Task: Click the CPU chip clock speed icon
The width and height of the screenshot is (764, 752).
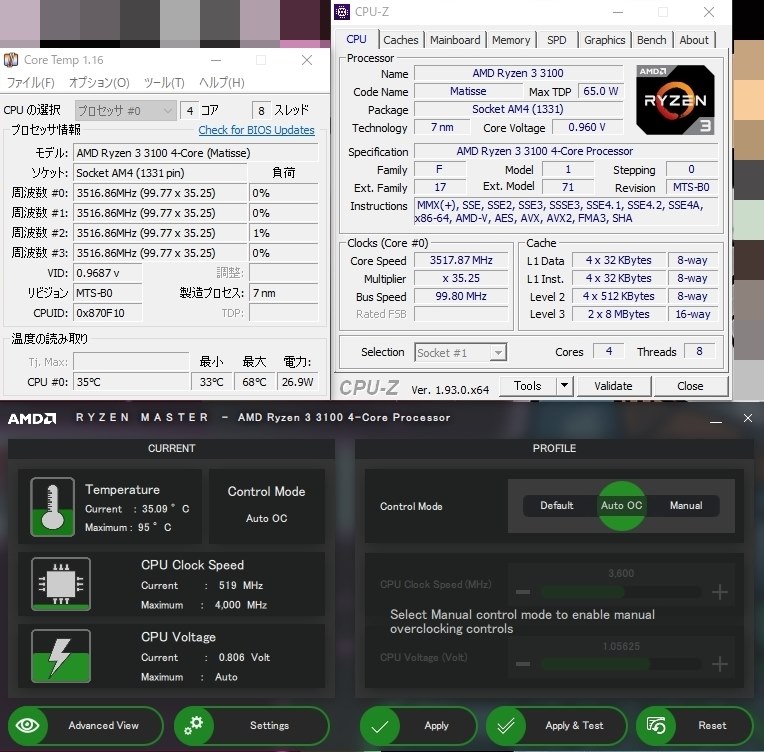Action: point(61,584)
